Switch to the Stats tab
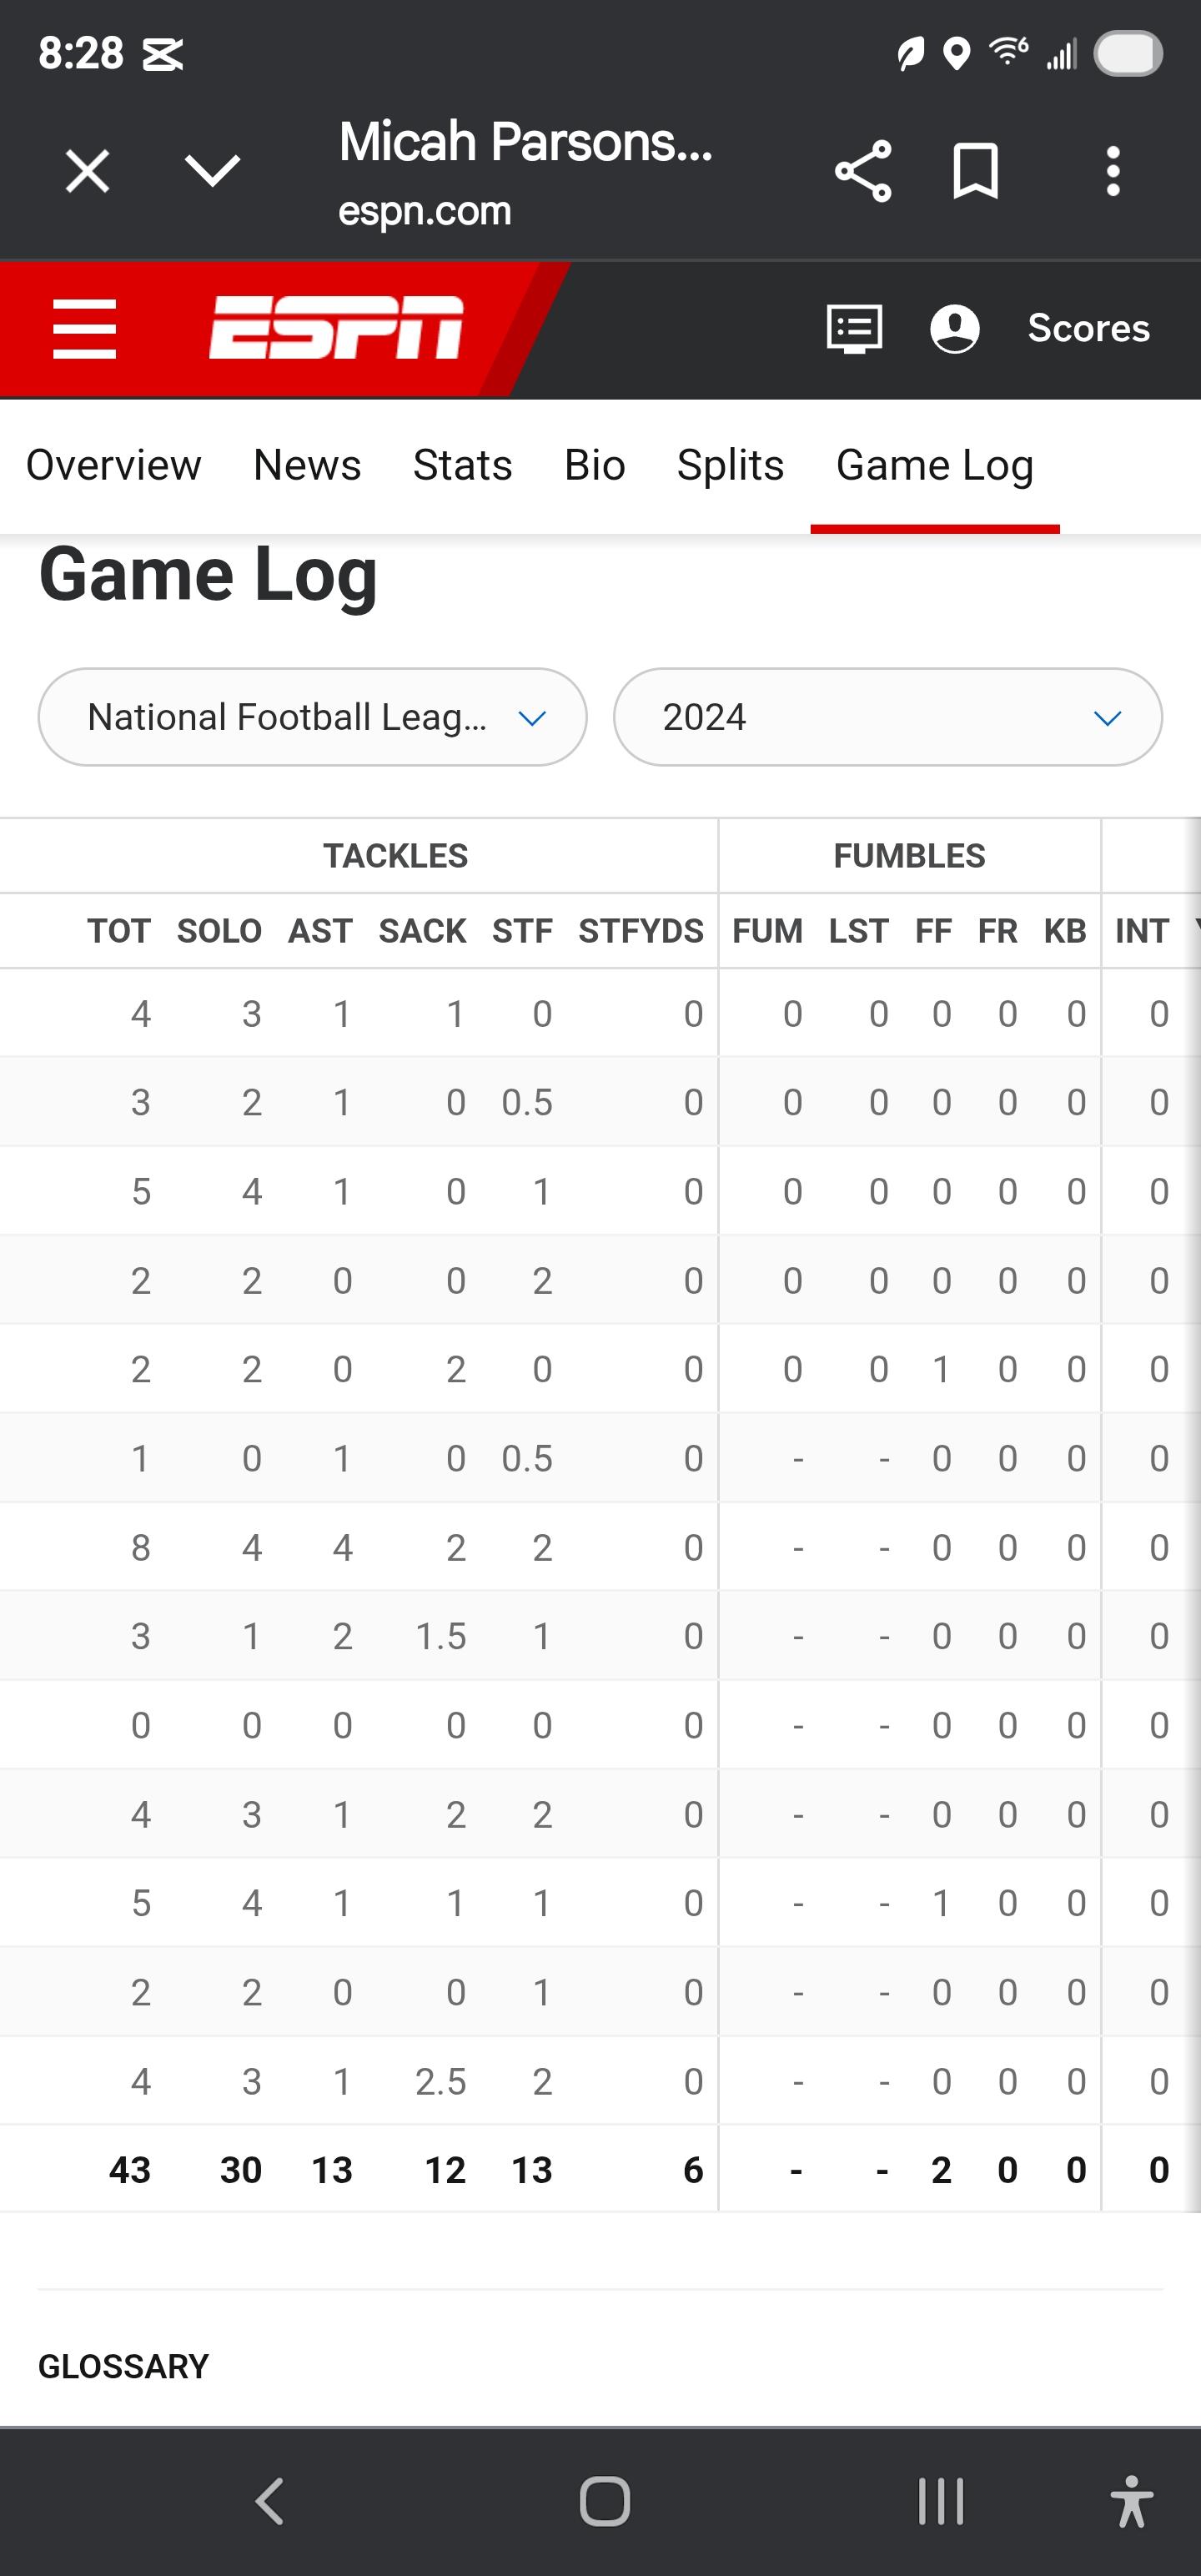 tap(462, 465)
